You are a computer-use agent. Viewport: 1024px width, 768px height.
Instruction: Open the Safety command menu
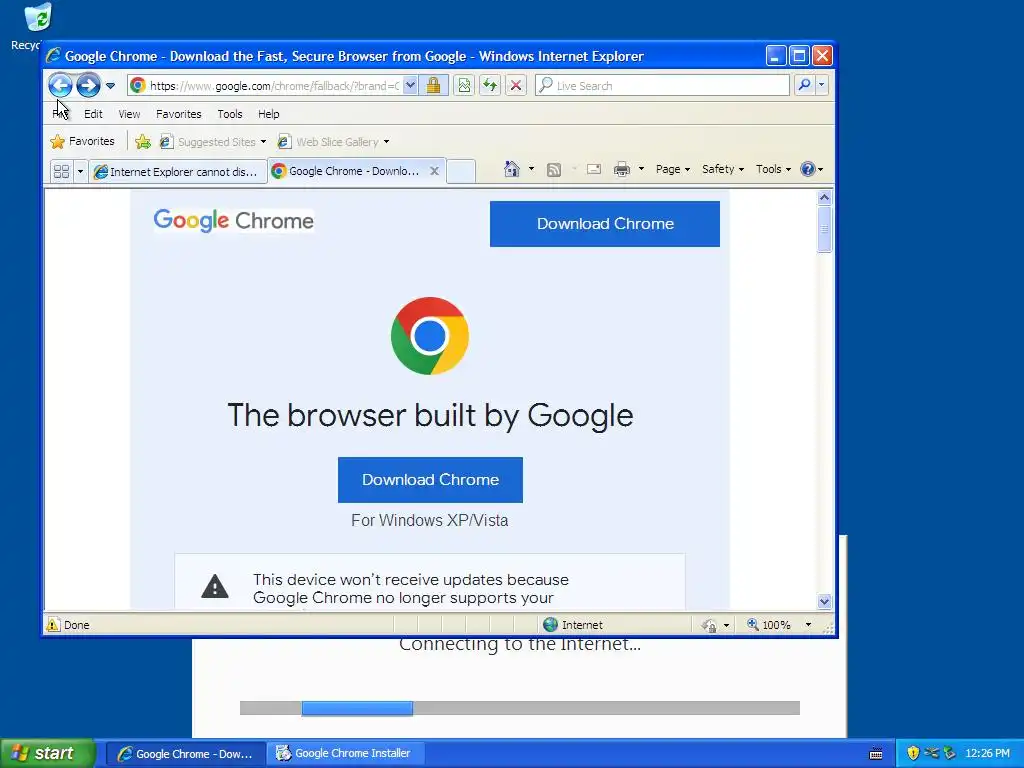pyautogui.click(x=723, y=169)
